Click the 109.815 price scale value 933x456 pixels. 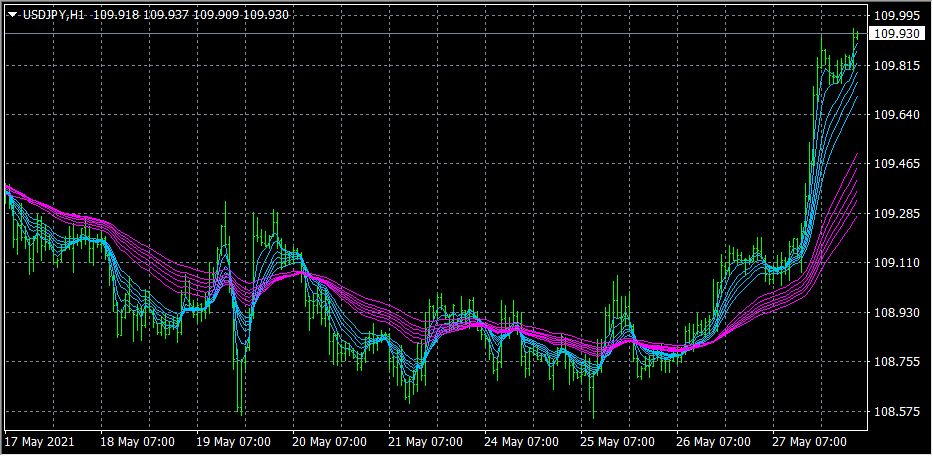897,65
